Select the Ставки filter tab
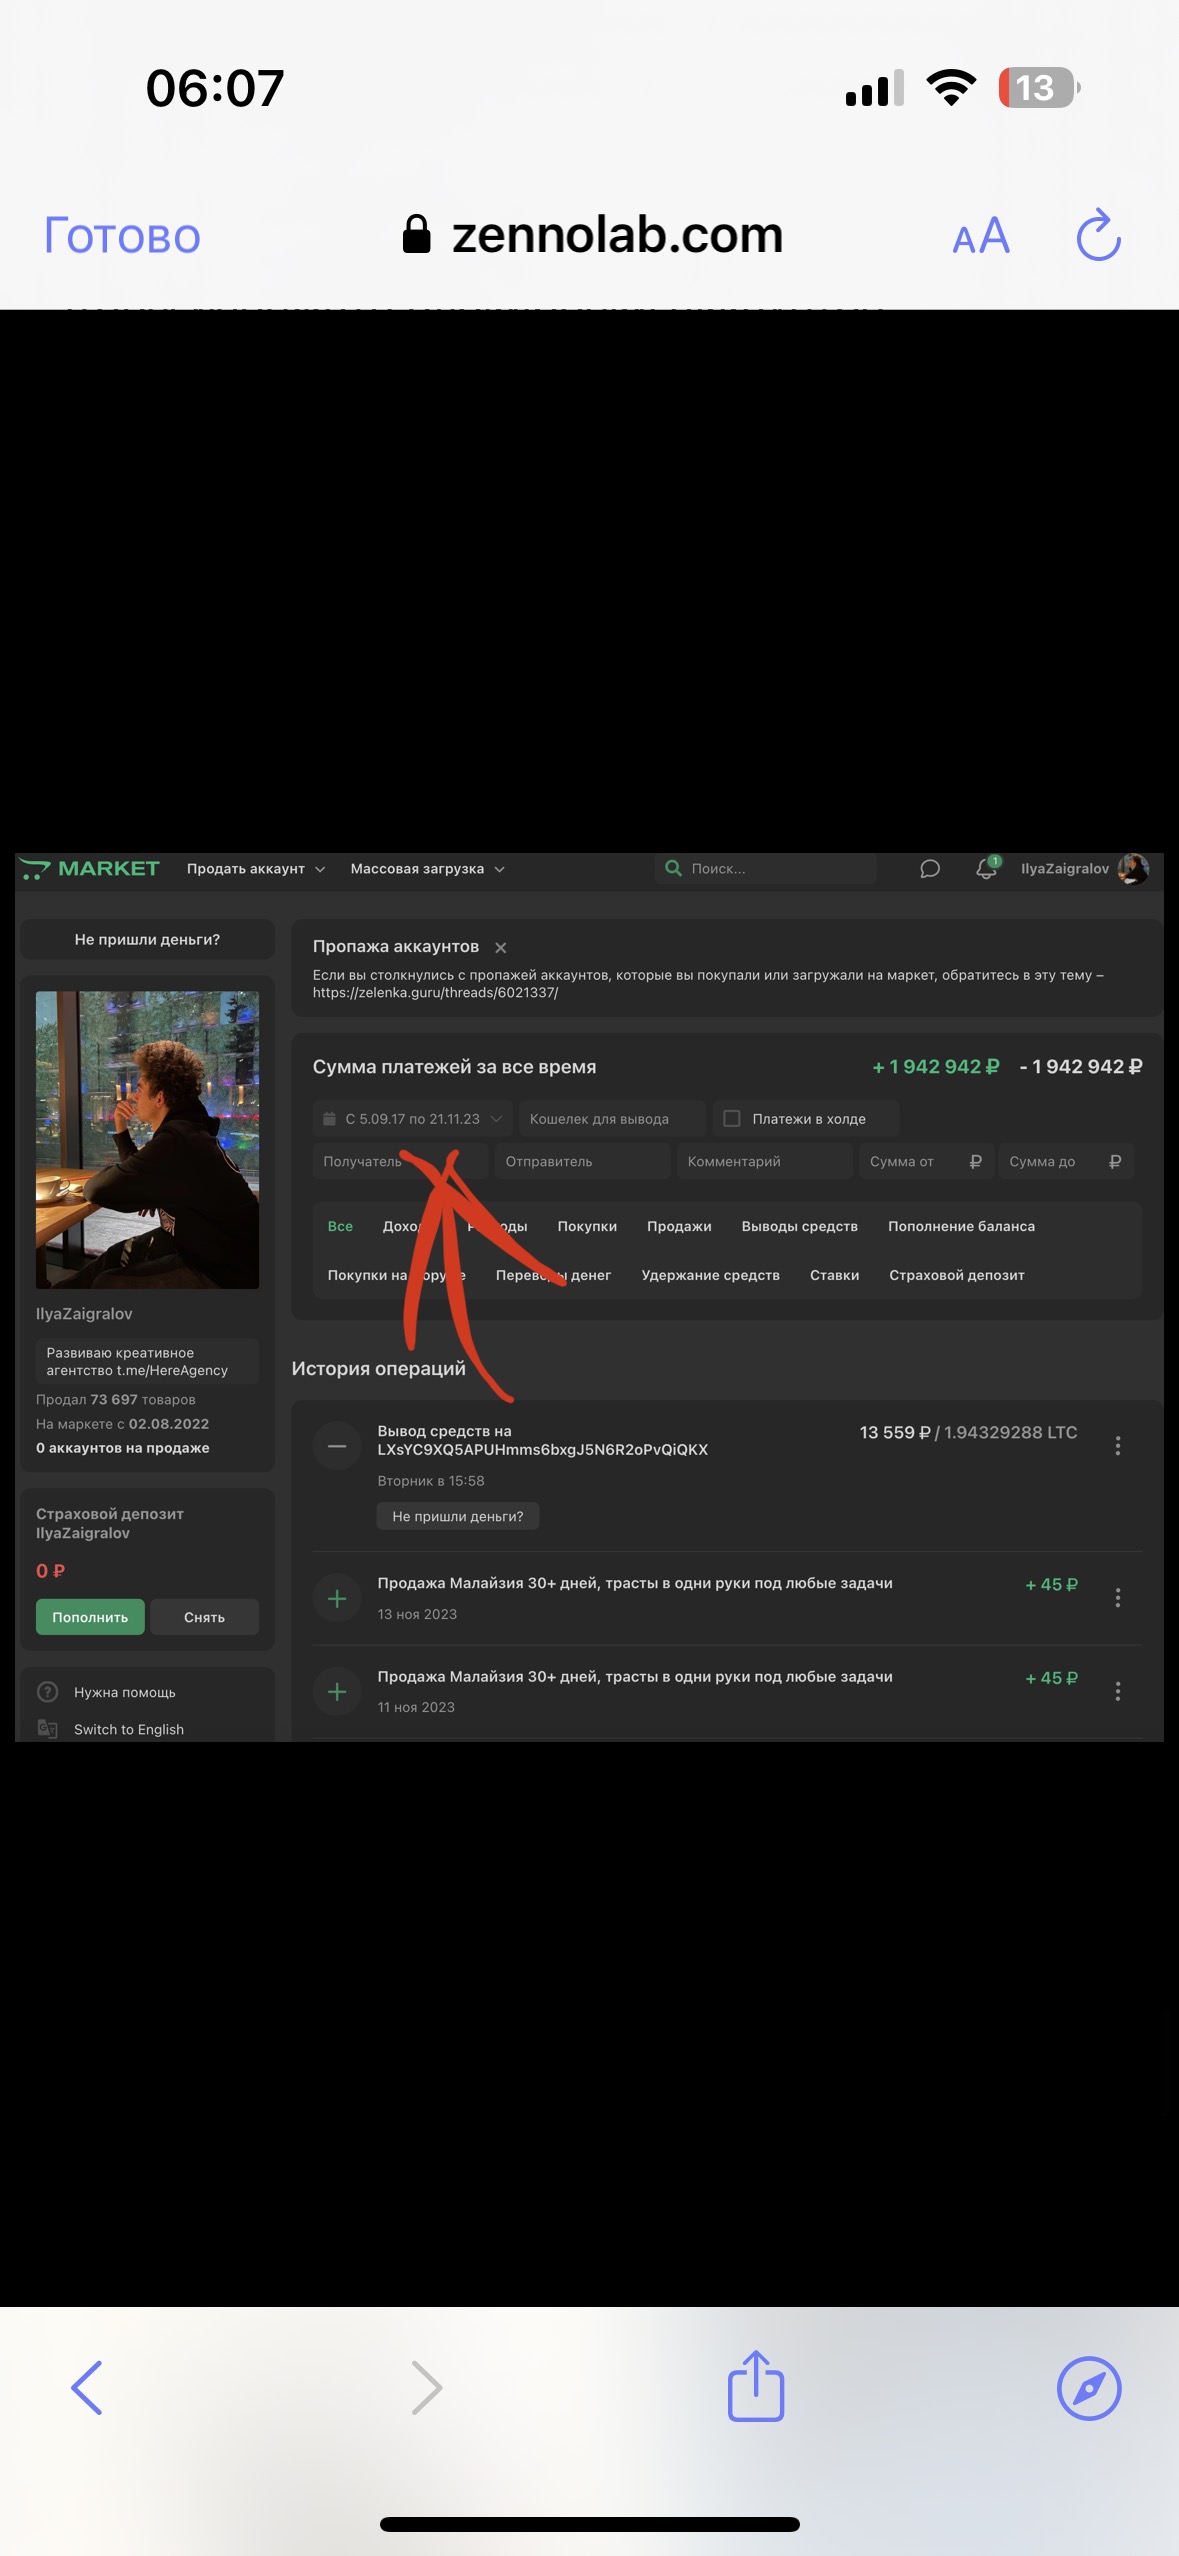 (x=834, y=1275)
